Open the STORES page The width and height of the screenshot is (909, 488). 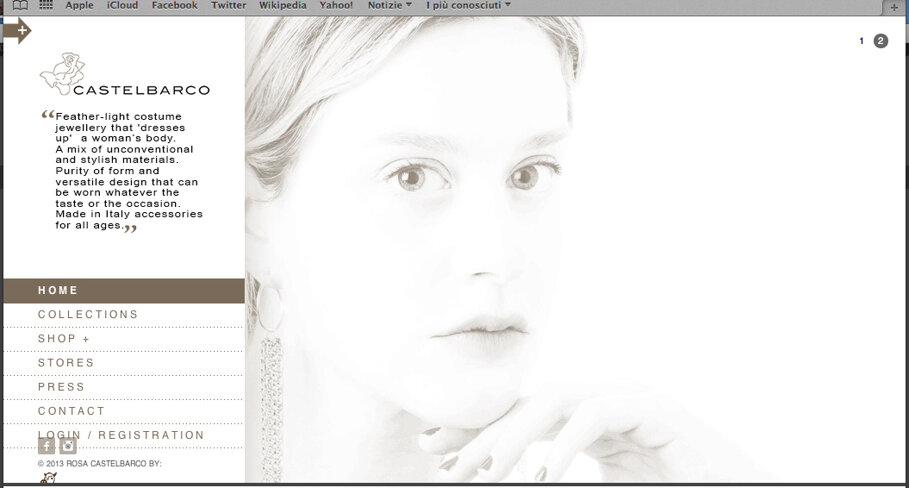[66, 363]
